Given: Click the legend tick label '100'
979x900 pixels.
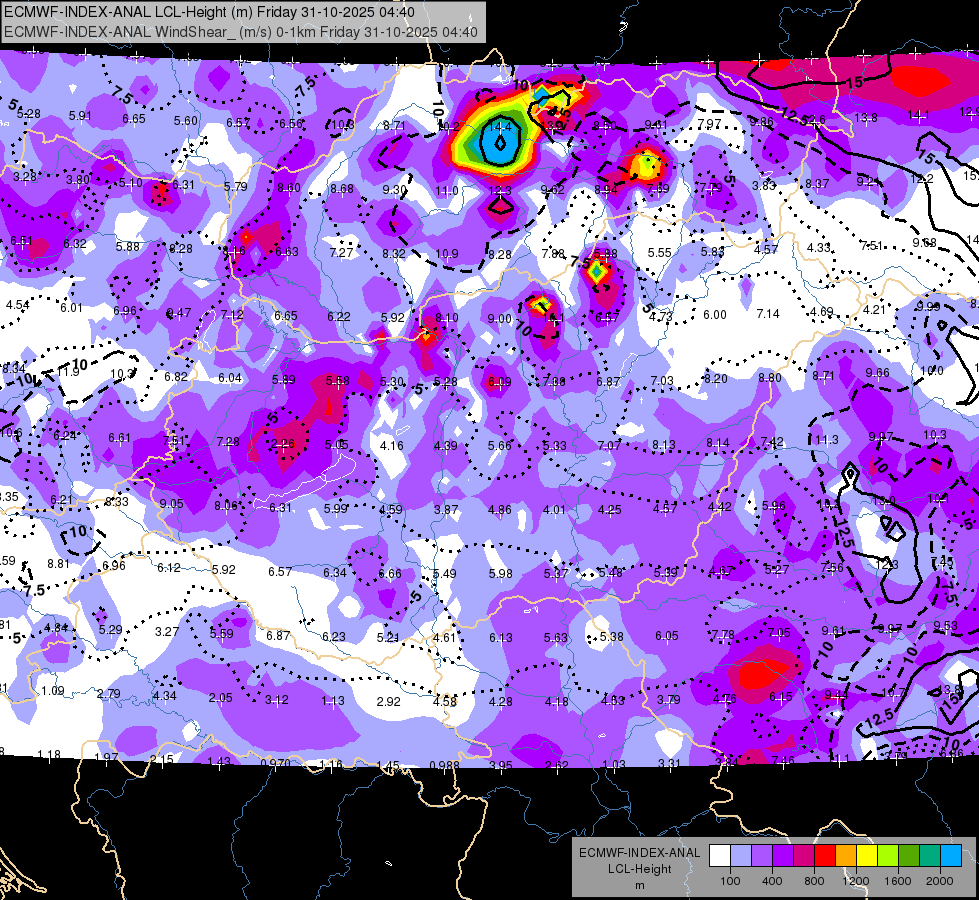Looking at the screenshot, I should click(730, 881).
